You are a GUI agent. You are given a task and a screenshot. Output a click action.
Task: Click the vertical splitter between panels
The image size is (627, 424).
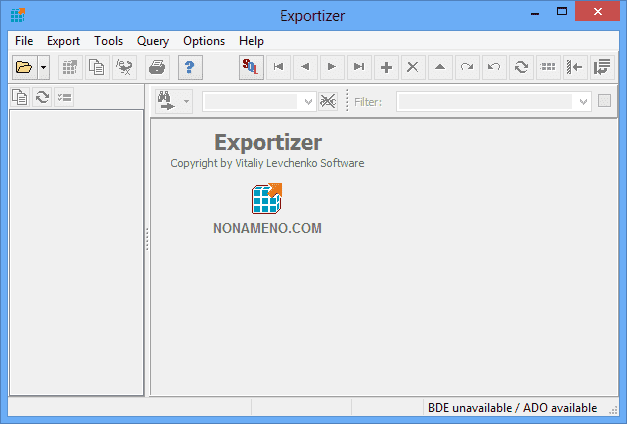[x=147, y=240]
